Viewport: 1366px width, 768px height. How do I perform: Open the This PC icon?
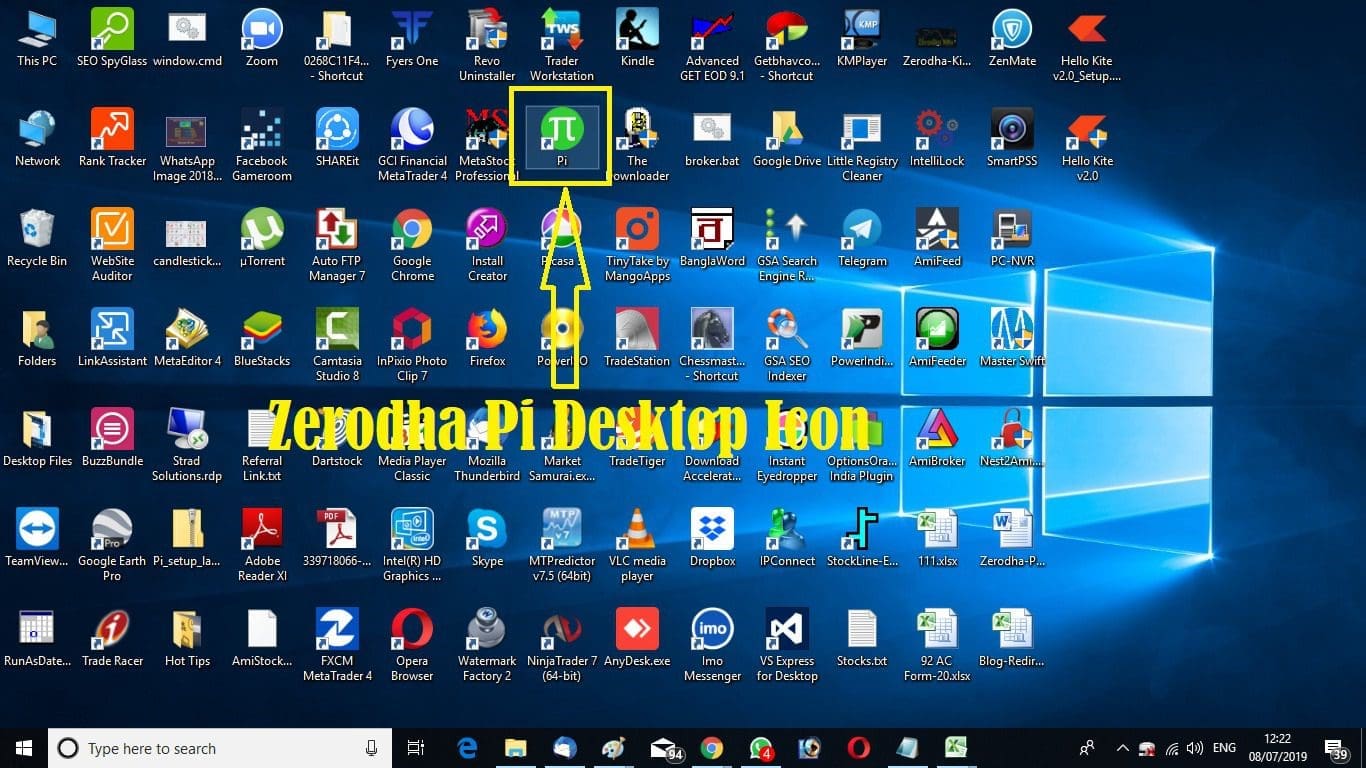click(x=37, y=37)
